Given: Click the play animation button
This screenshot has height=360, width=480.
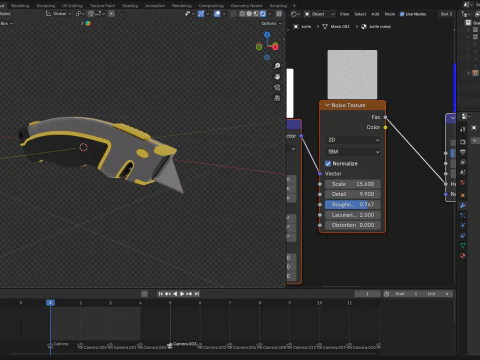Looking at the screenshot, I should [x=182, y=294].
